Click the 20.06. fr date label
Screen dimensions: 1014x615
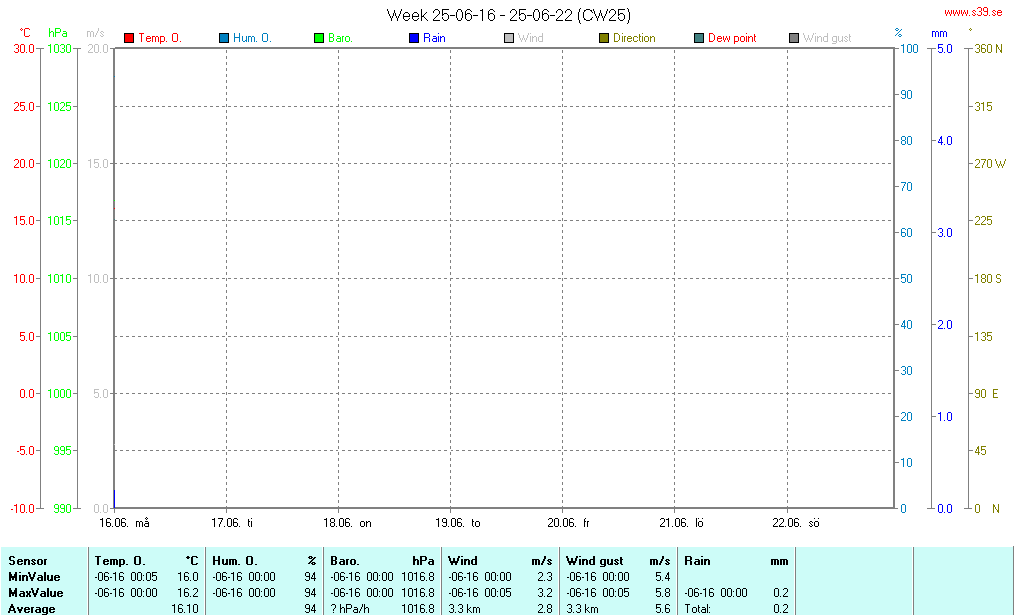coord(568,523)
